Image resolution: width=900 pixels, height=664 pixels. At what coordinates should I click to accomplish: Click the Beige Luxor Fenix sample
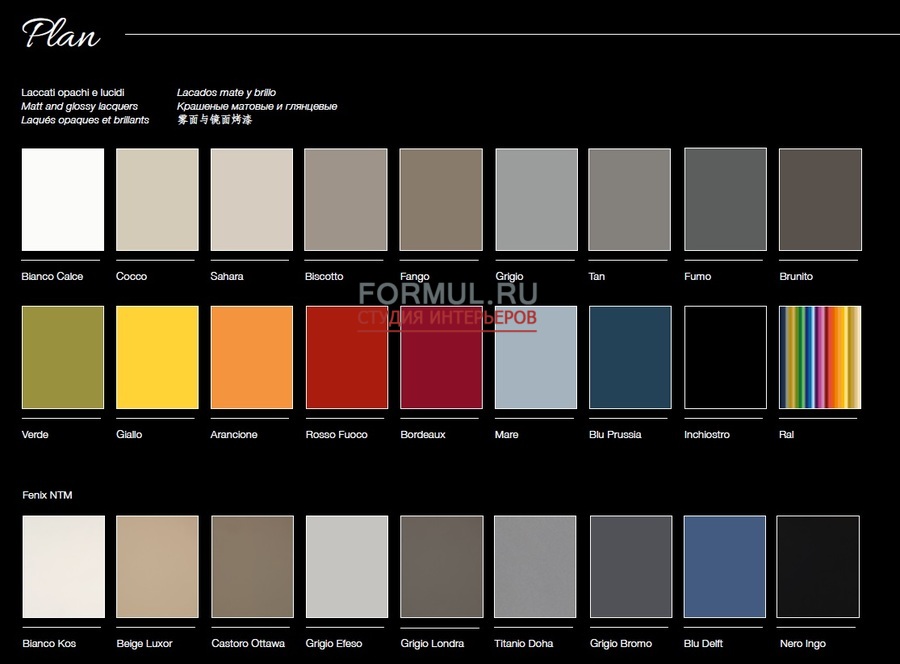tap(156, 567)
